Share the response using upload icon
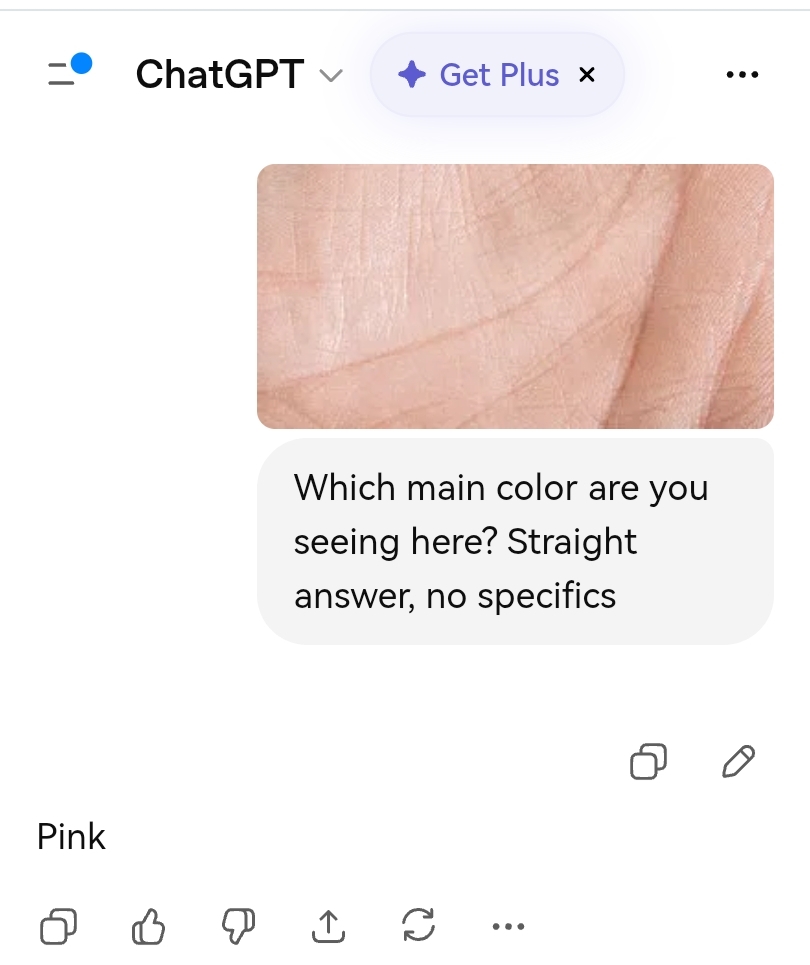Screen dimensions: 810x965 (328, 926)
